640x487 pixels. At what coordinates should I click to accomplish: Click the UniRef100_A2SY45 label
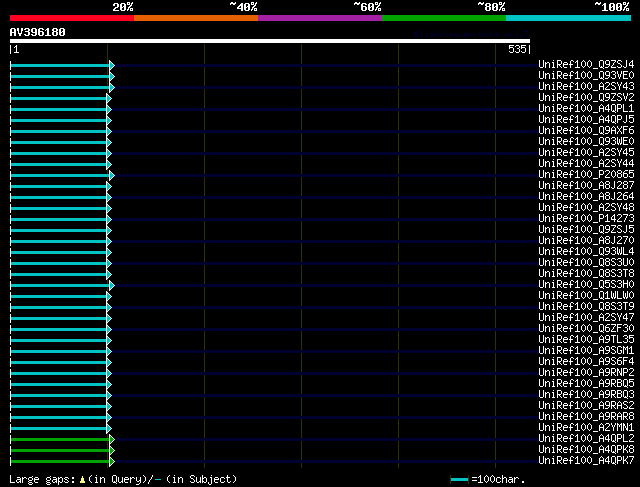(586, 153)
